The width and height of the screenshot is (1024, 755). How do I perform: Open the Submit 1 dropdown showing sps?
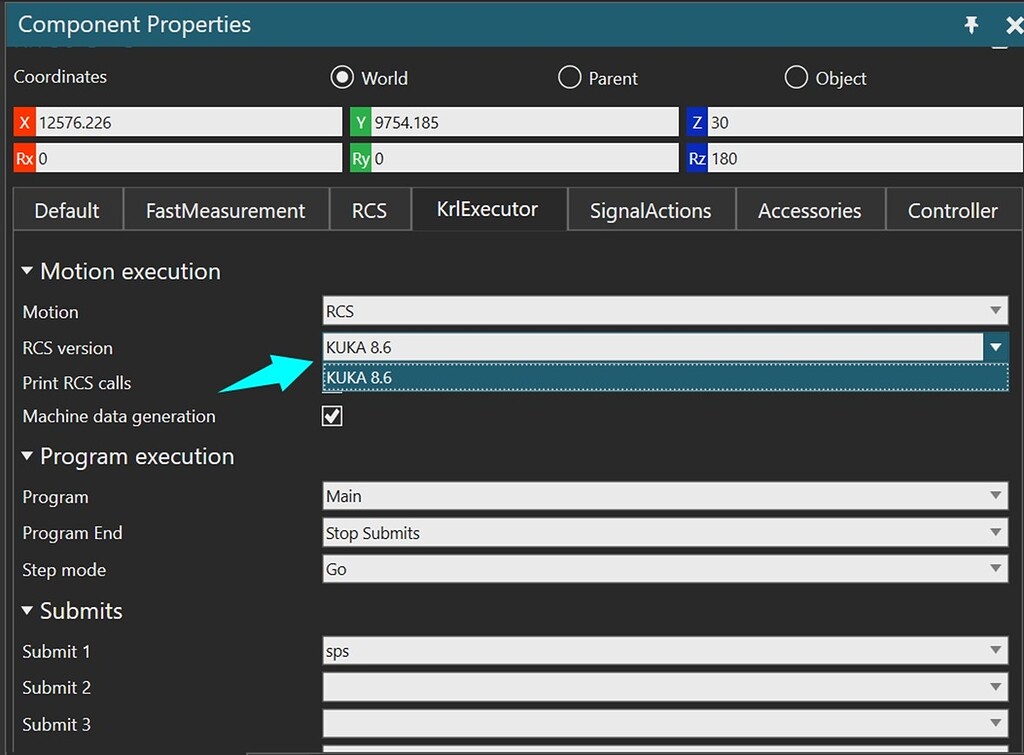click(996, 651)
